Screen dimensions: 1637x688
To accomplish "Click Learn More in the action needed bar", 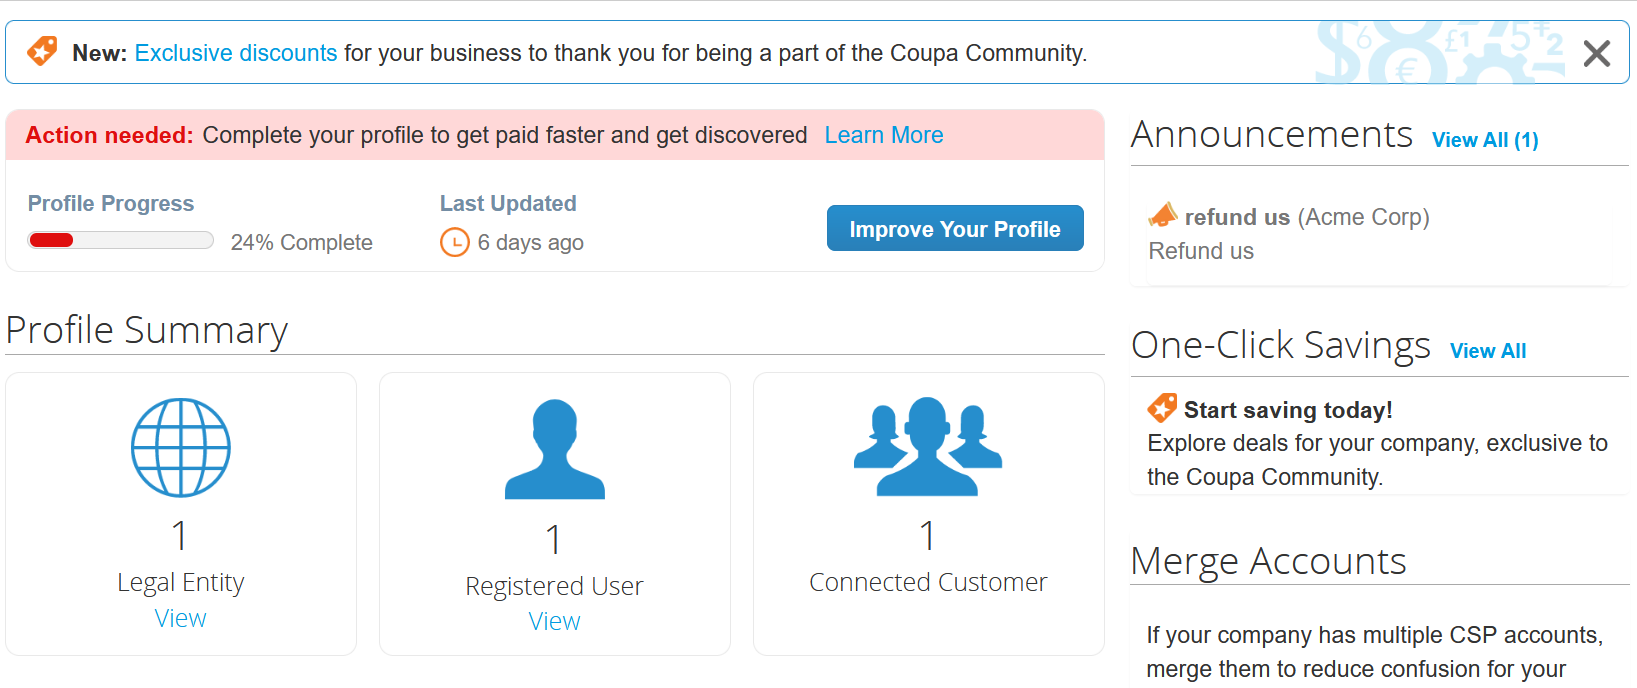I will pyautogui.click(x=884, y=135).
